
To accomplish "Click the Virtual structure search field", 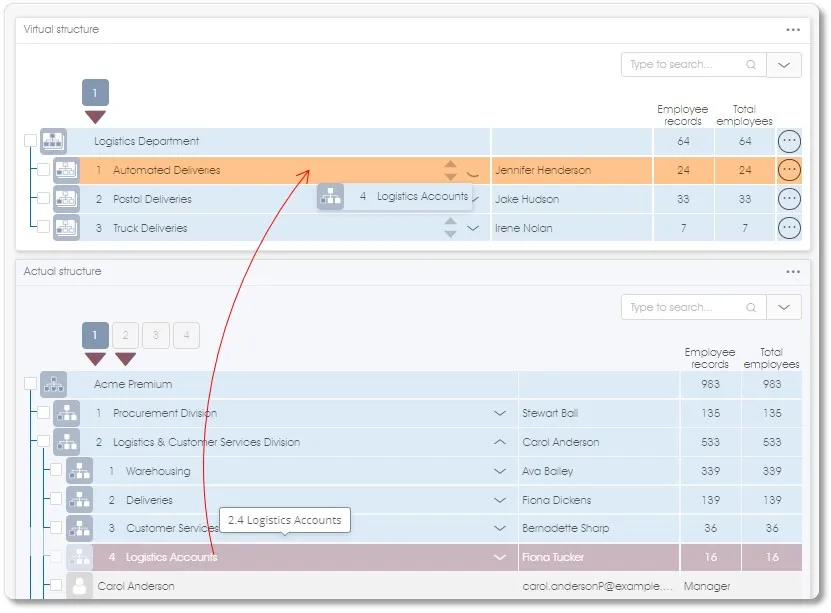I will tap(685, 65).
